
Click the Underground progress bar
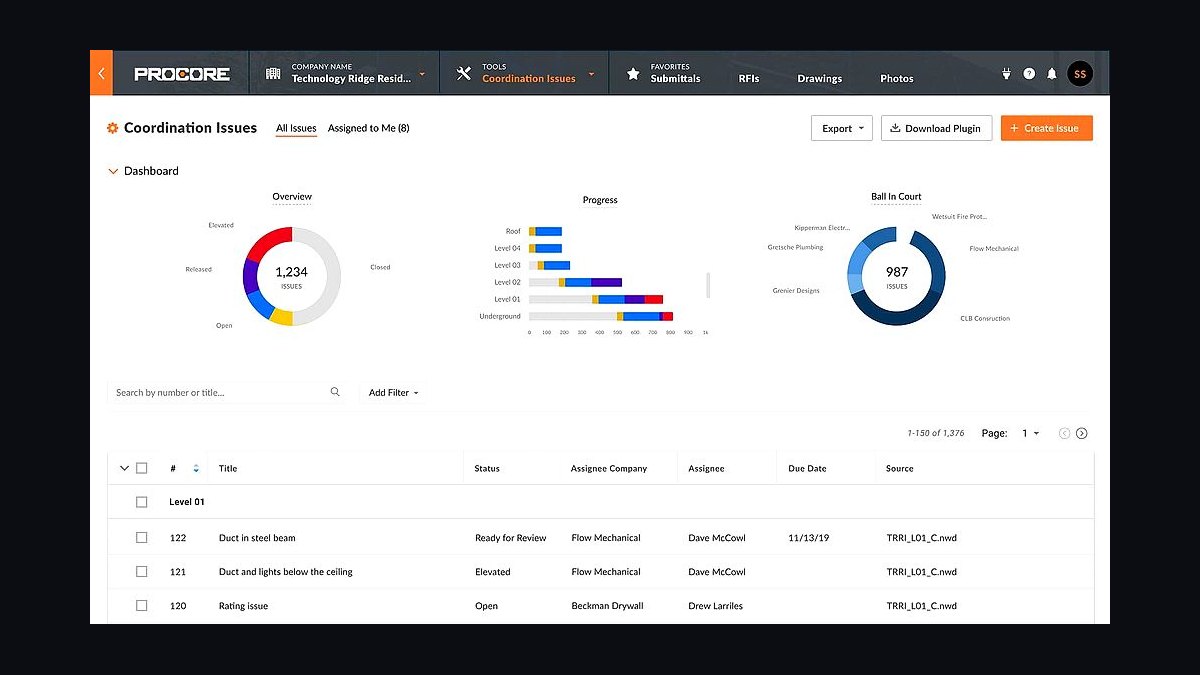pyautogui.click(x=600, y=316)
